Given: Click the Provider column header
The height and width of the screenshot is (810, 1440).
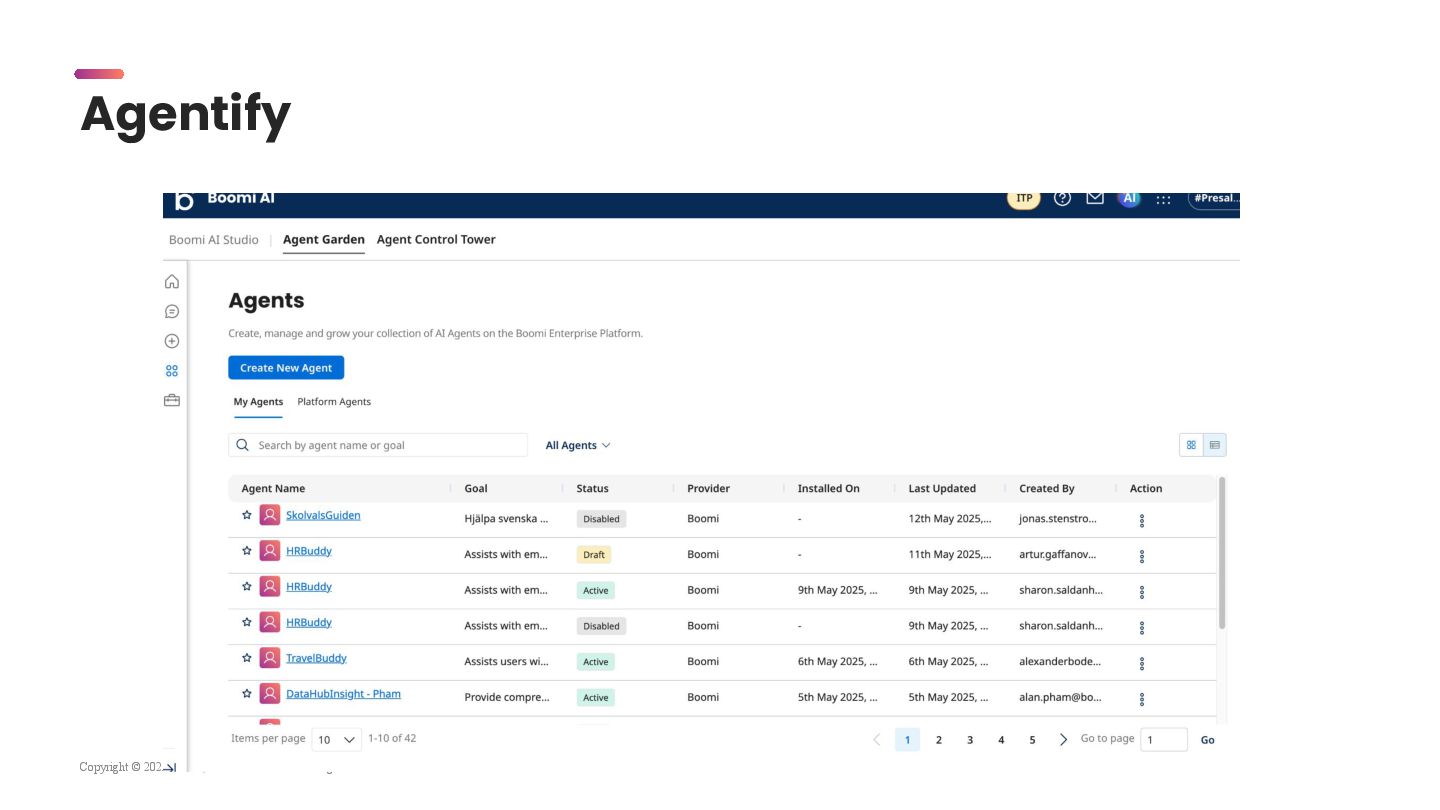Looking at the screenshot, I should tap(708, 489).
